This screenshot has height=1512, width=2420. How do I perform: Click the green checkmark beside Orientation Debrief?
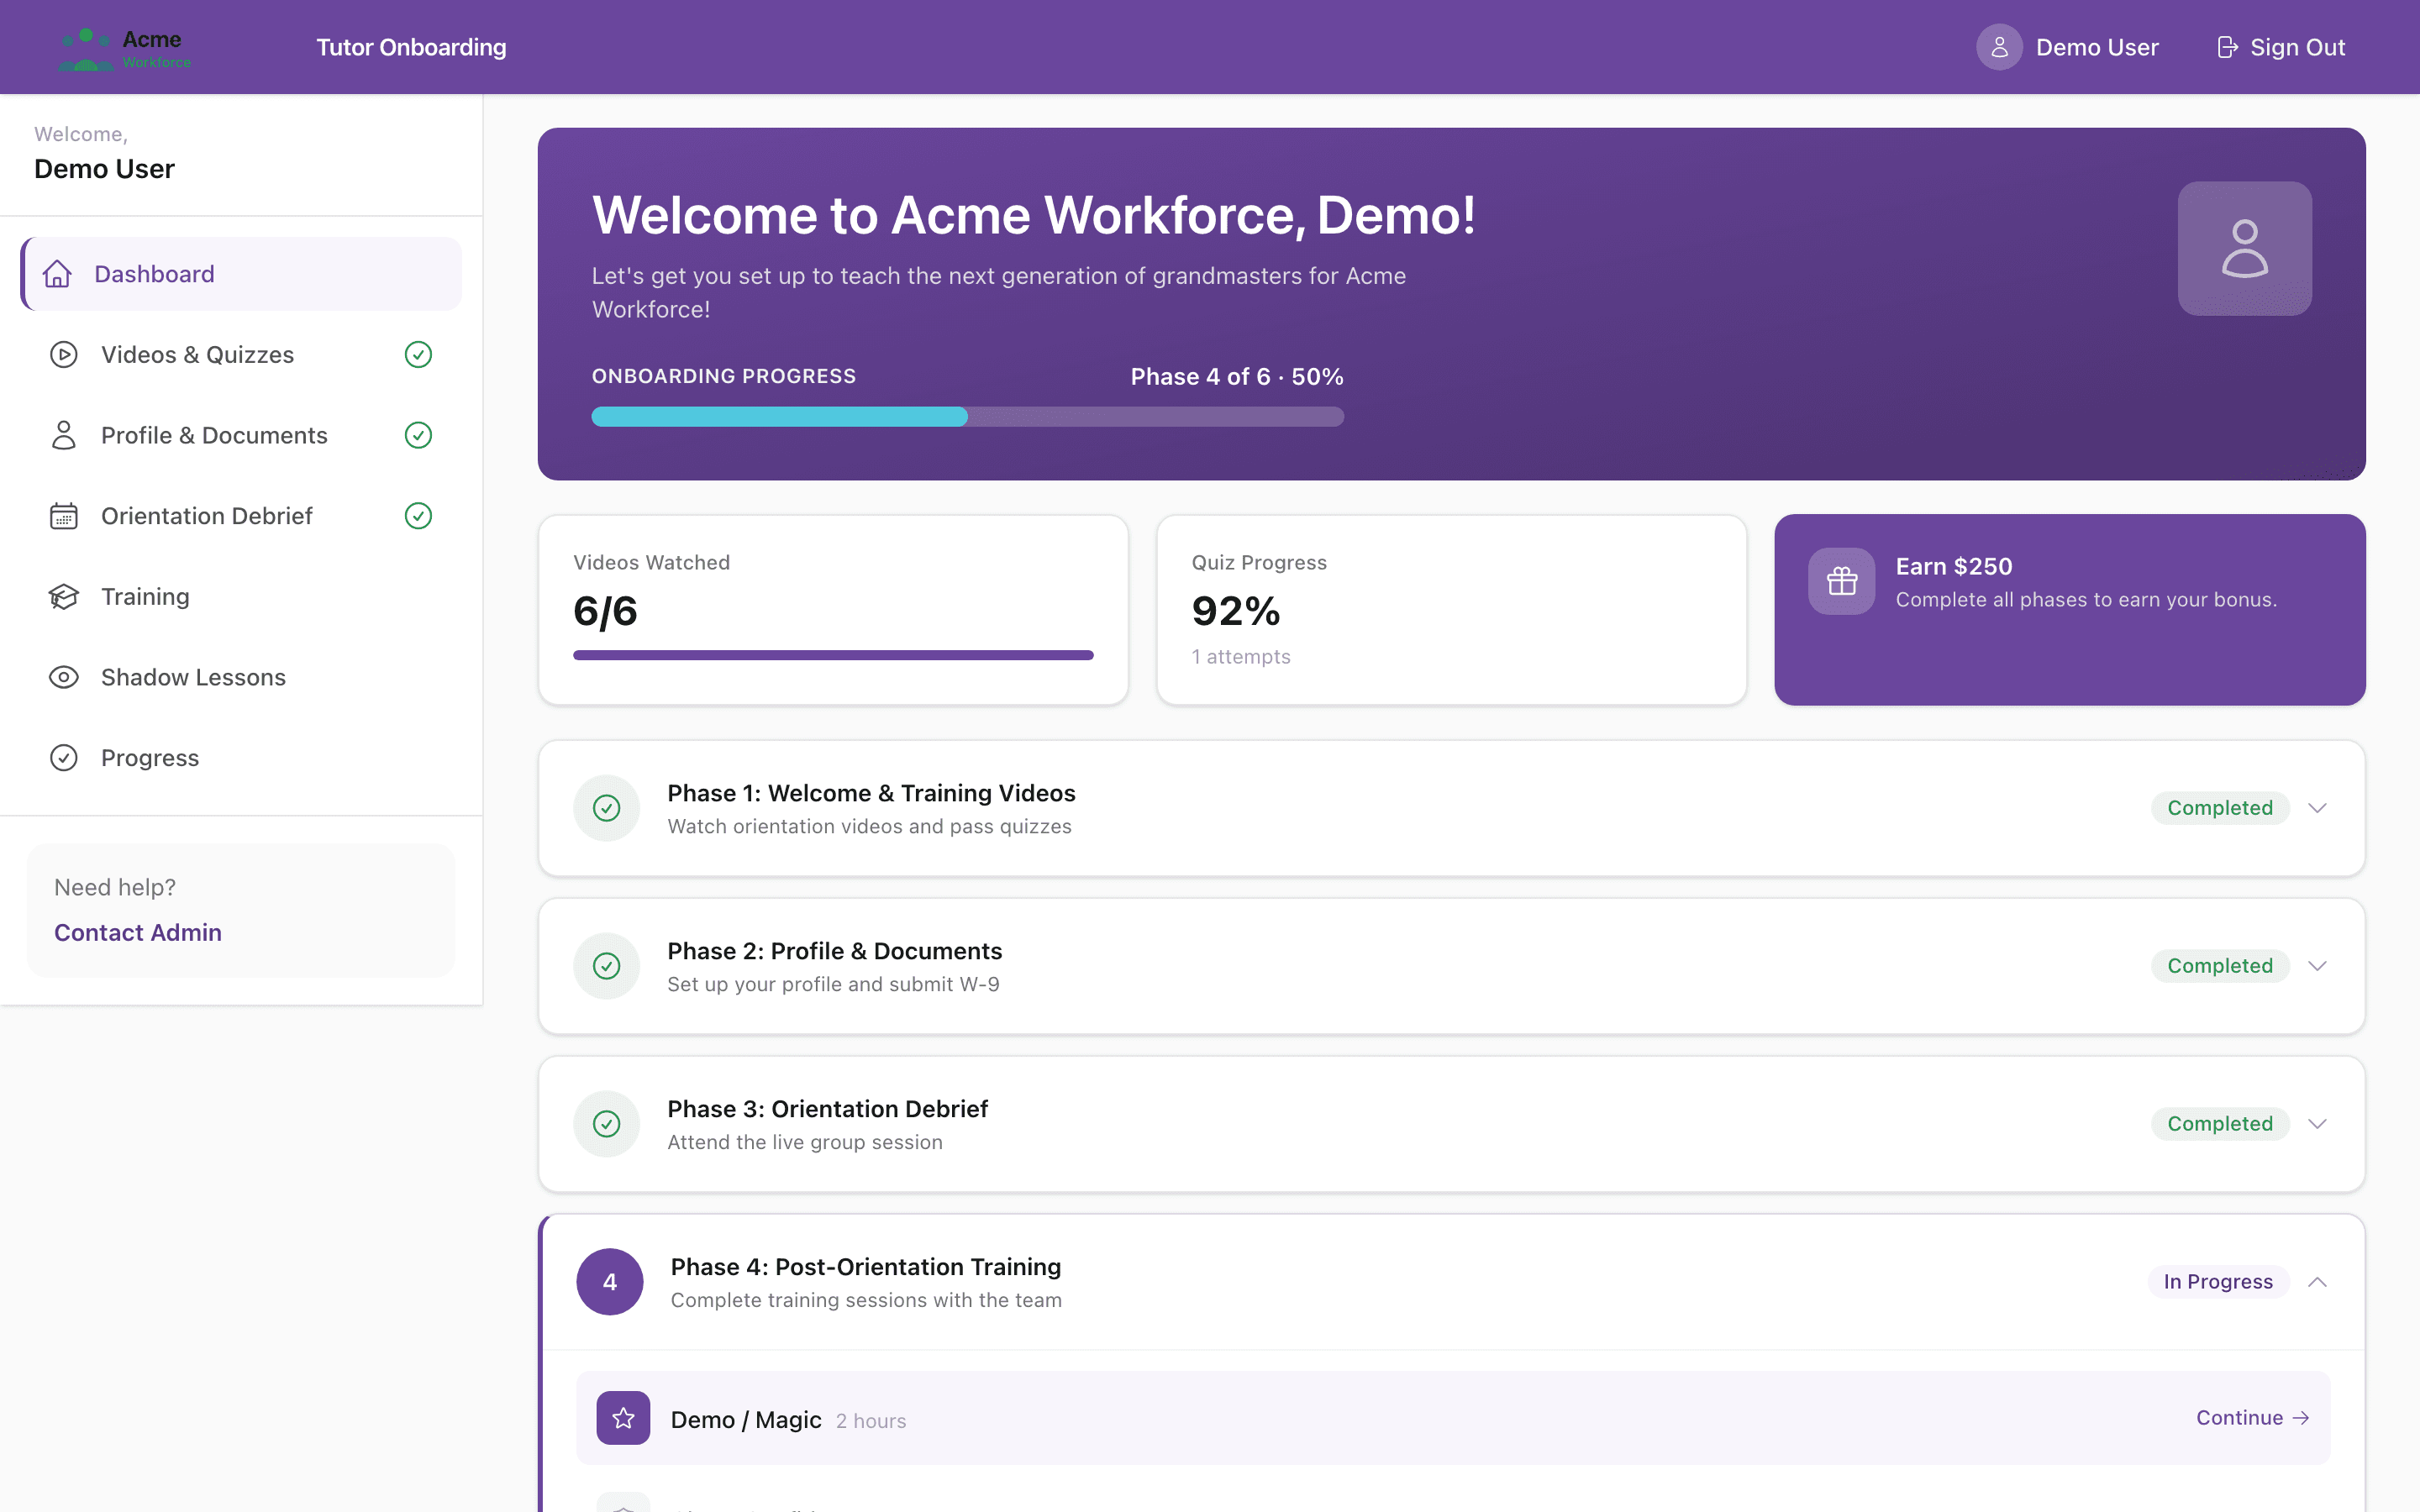pyautogui.click(x=418, y=516)
